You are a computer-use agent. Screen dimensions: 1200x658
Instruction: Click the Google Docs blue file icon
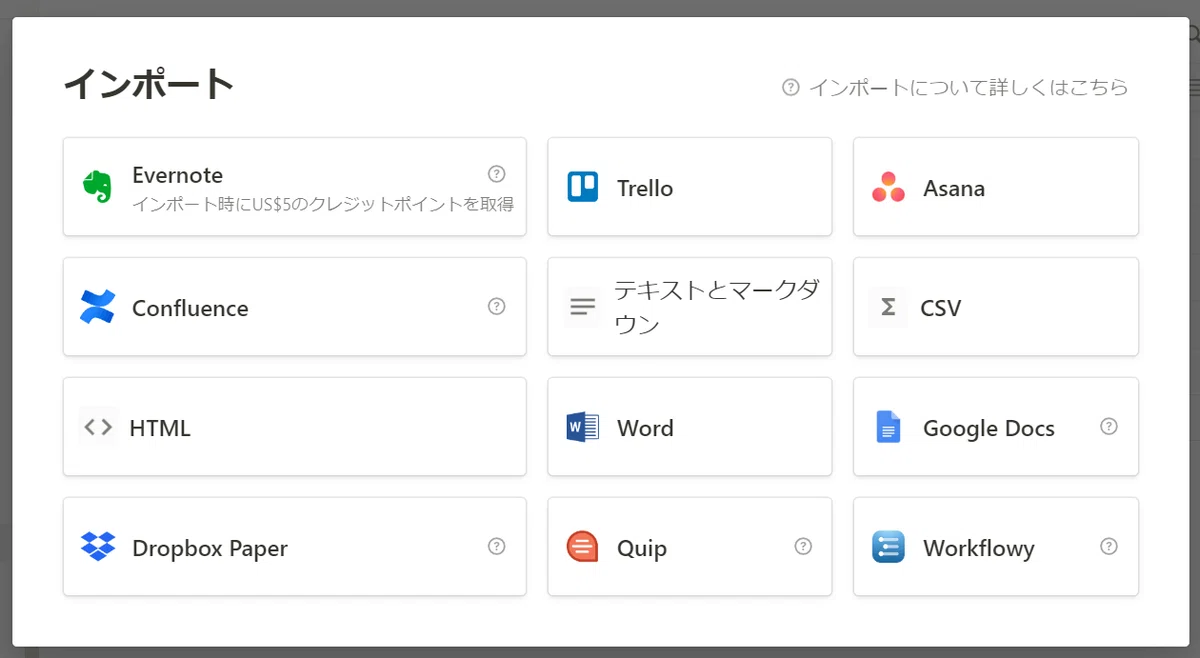pos(888,427)
